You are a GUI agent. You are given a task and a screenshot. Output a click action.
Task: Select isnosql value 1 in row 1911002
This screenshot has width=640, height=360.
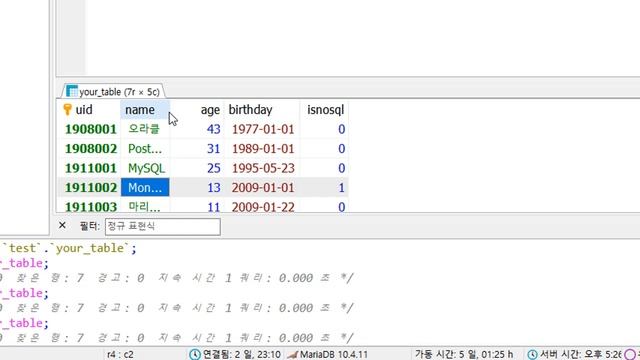[324, 187]
